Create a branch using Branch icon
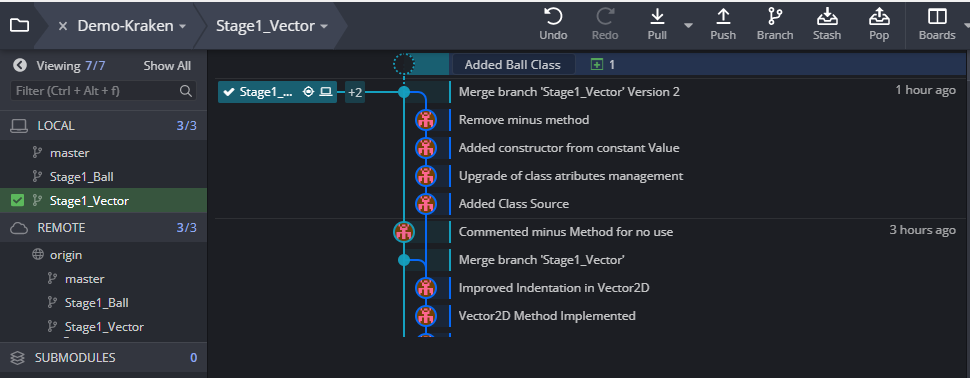Screen dimensions: 970x378 [x=775, y=17]
